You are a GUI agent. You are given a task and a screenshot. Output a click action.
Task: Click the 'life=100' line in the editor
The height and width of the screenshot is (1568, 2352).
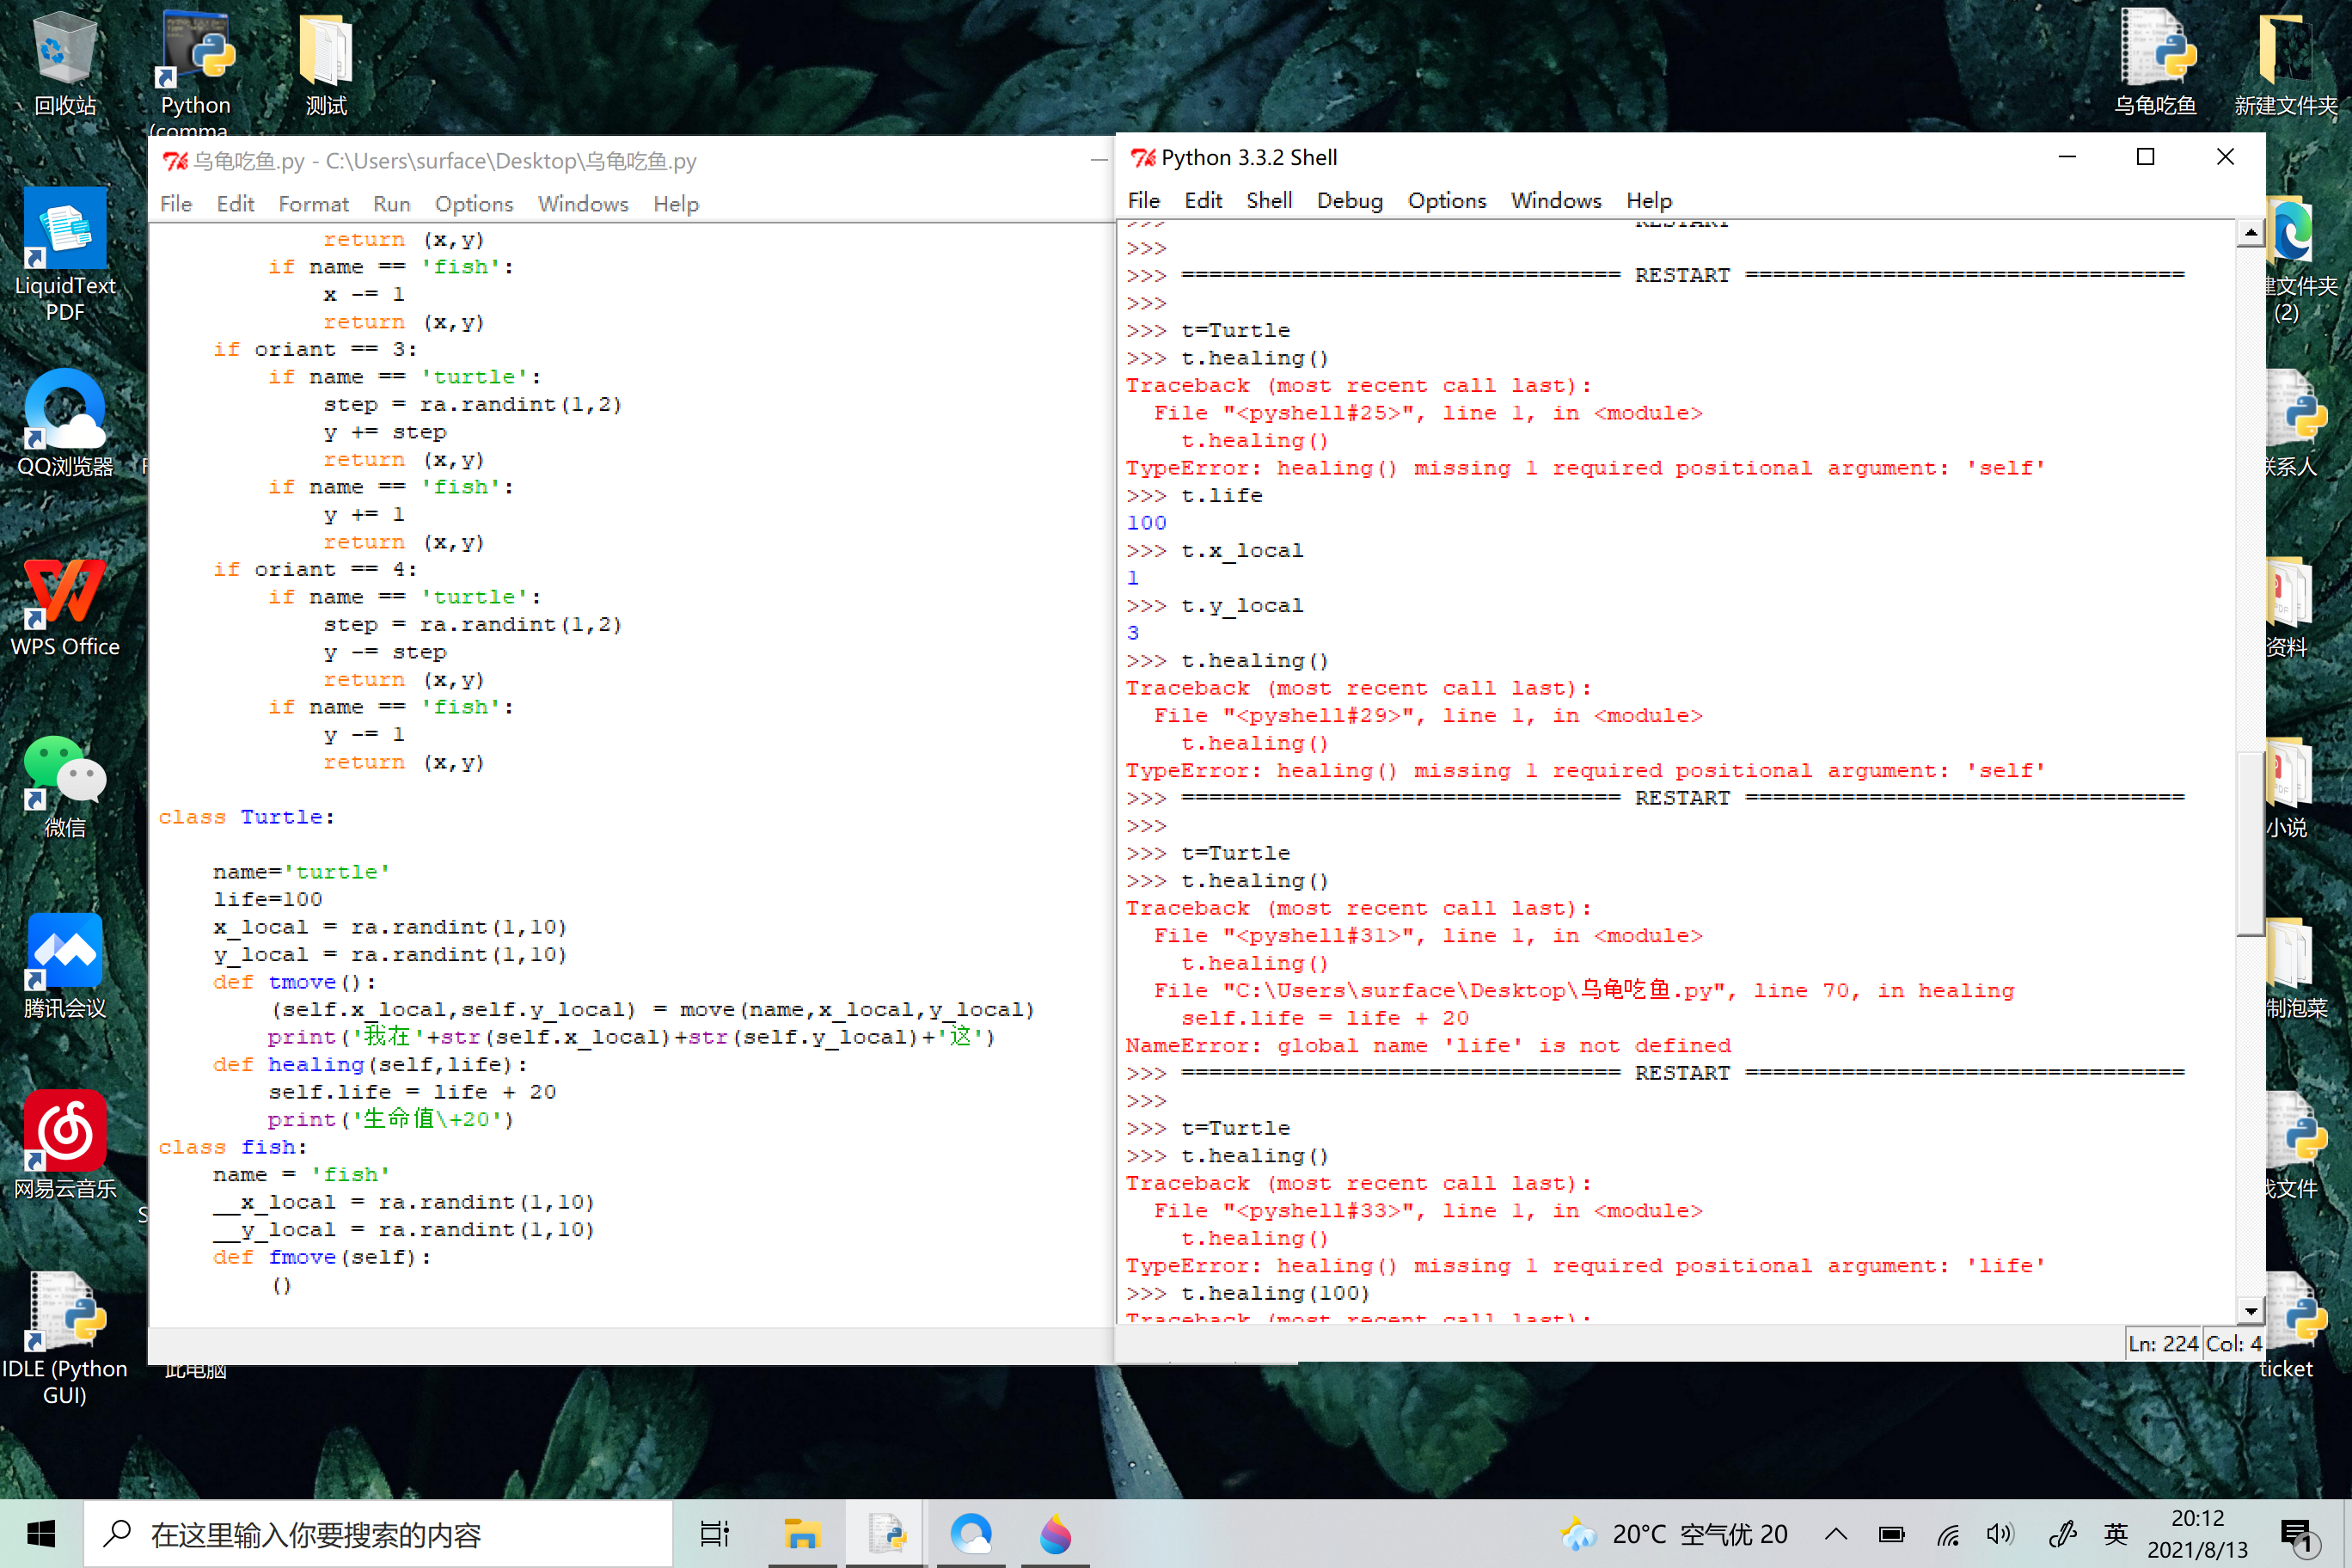267,899
